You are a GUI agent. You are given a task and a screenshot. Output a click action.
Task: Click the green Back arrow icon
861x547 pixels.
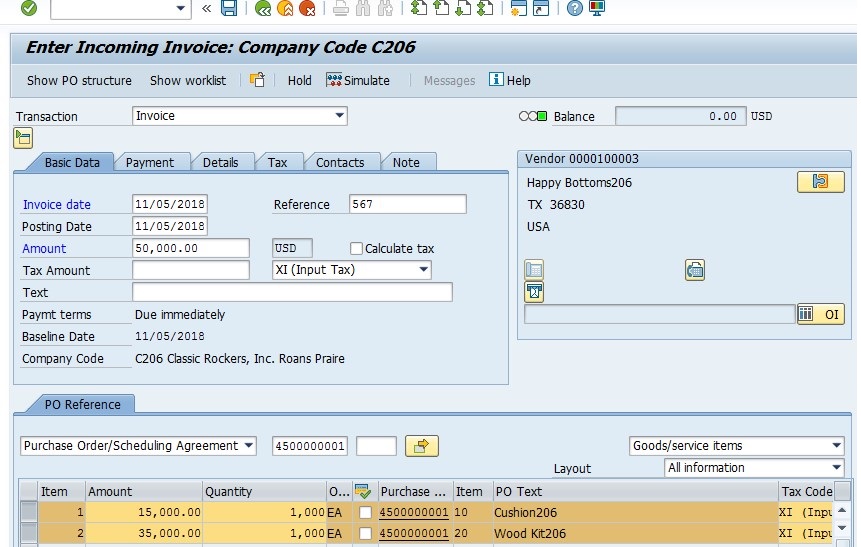tap(263, 9)
